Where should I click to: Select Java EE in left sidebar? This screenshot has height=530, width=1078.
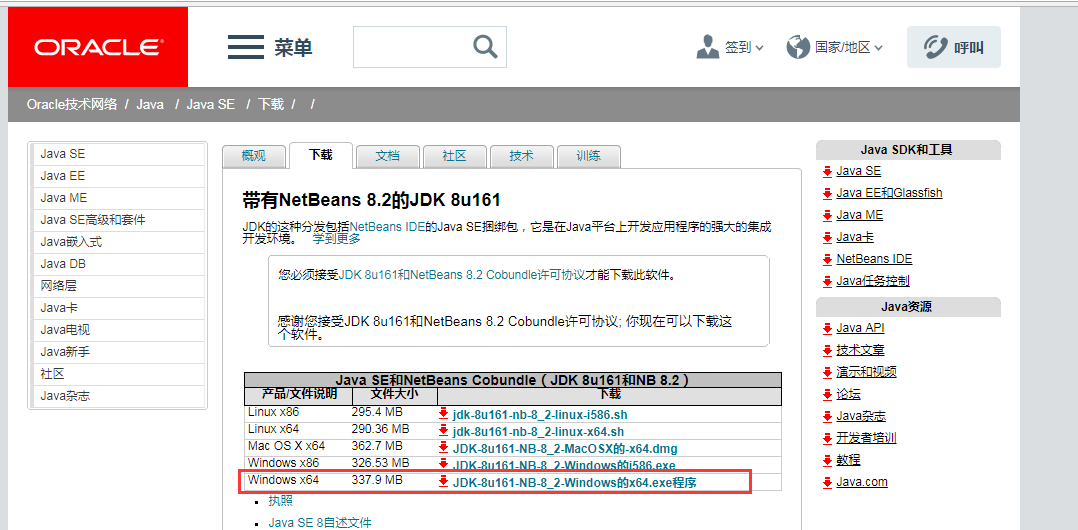coord(118,176)
